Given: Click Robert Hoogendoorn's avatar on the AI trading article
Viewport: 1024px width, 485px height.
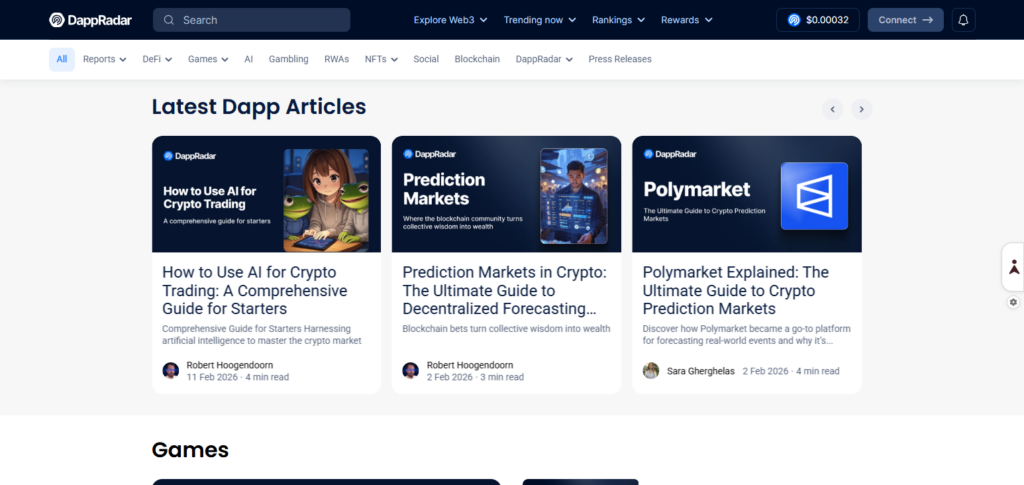Looking at the screenshot, I should 170,371.
